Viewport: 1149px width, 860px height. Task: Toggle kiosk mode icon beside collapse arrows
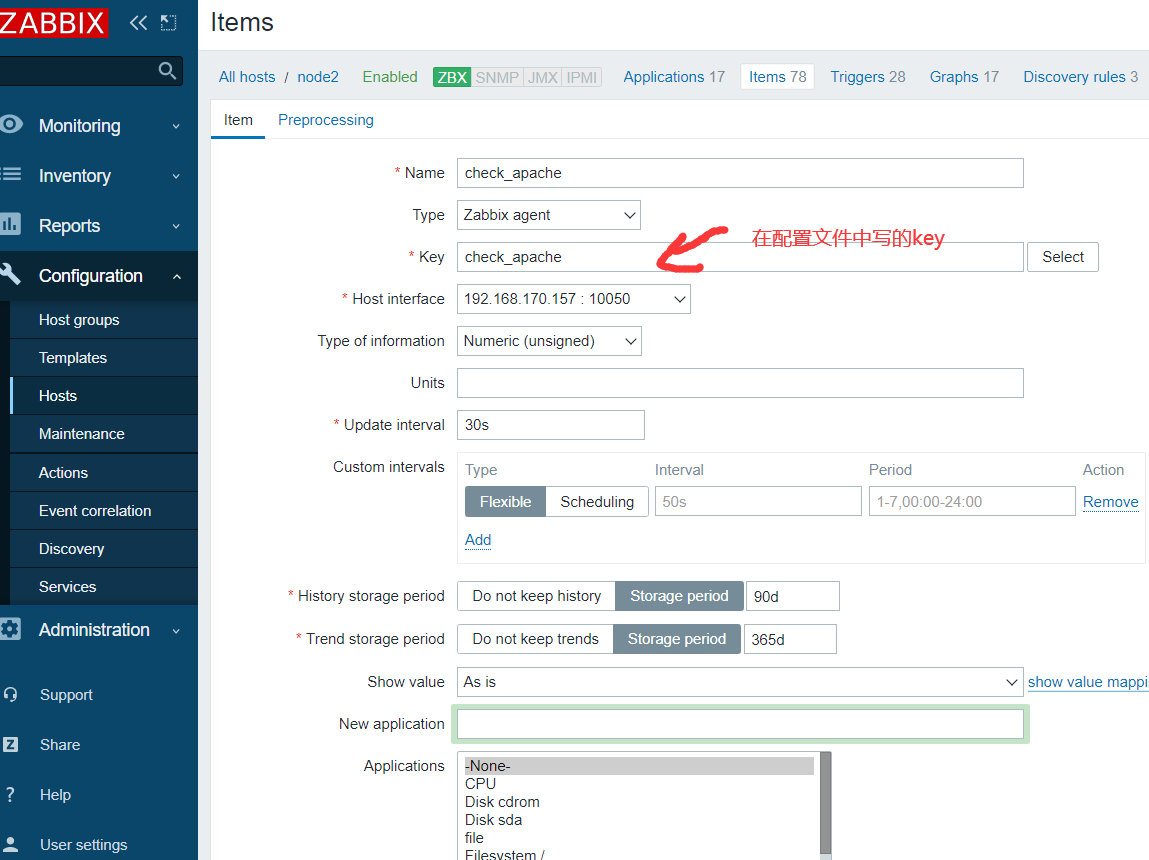pyautogui.click(x=169, y=23)
